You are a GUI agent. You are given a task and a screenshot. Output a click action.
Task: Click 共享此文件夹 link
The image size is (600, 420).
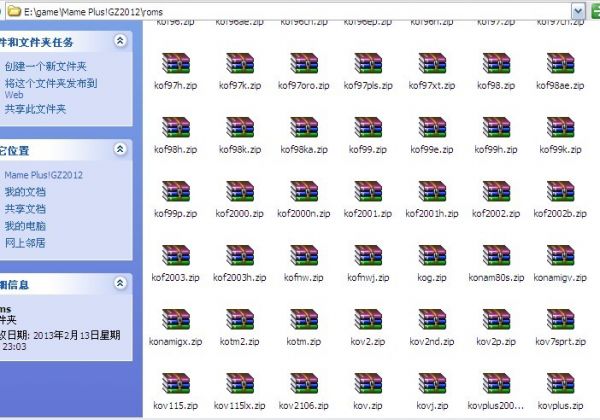[x=35, y=109]
